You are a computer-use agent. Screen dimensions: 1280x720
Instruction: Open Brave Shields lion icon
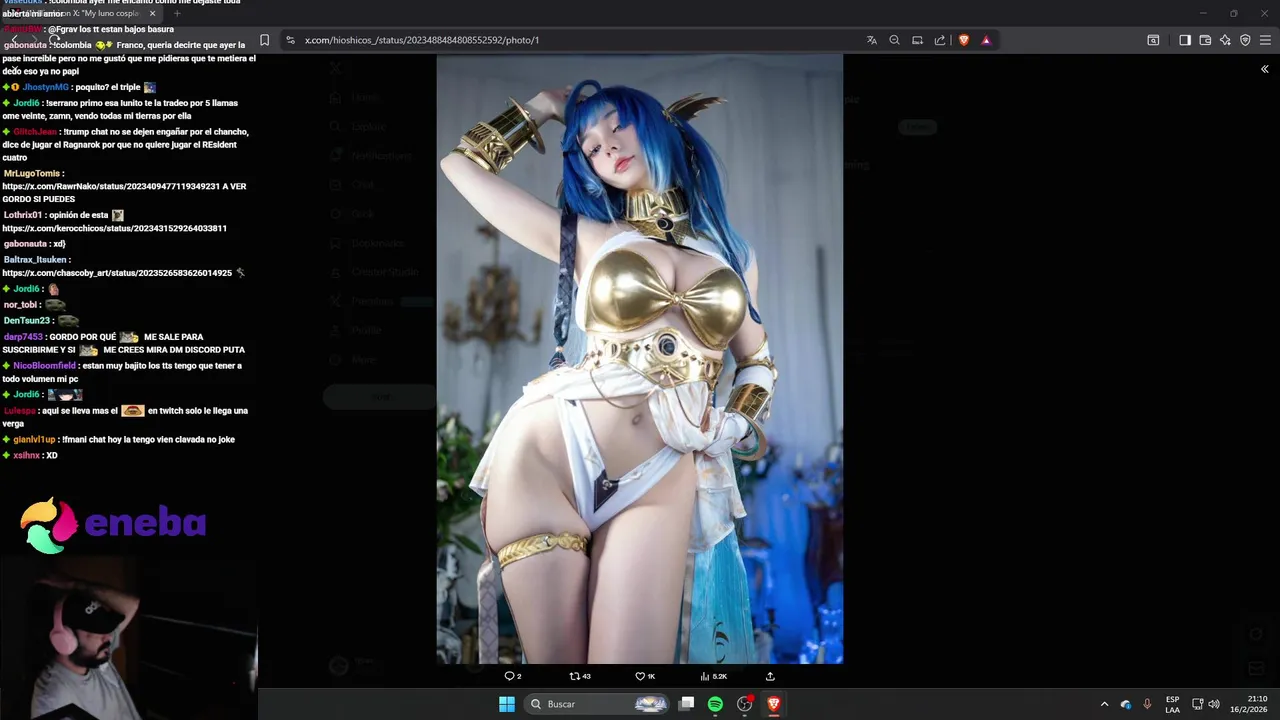click(x=964, y=40)
